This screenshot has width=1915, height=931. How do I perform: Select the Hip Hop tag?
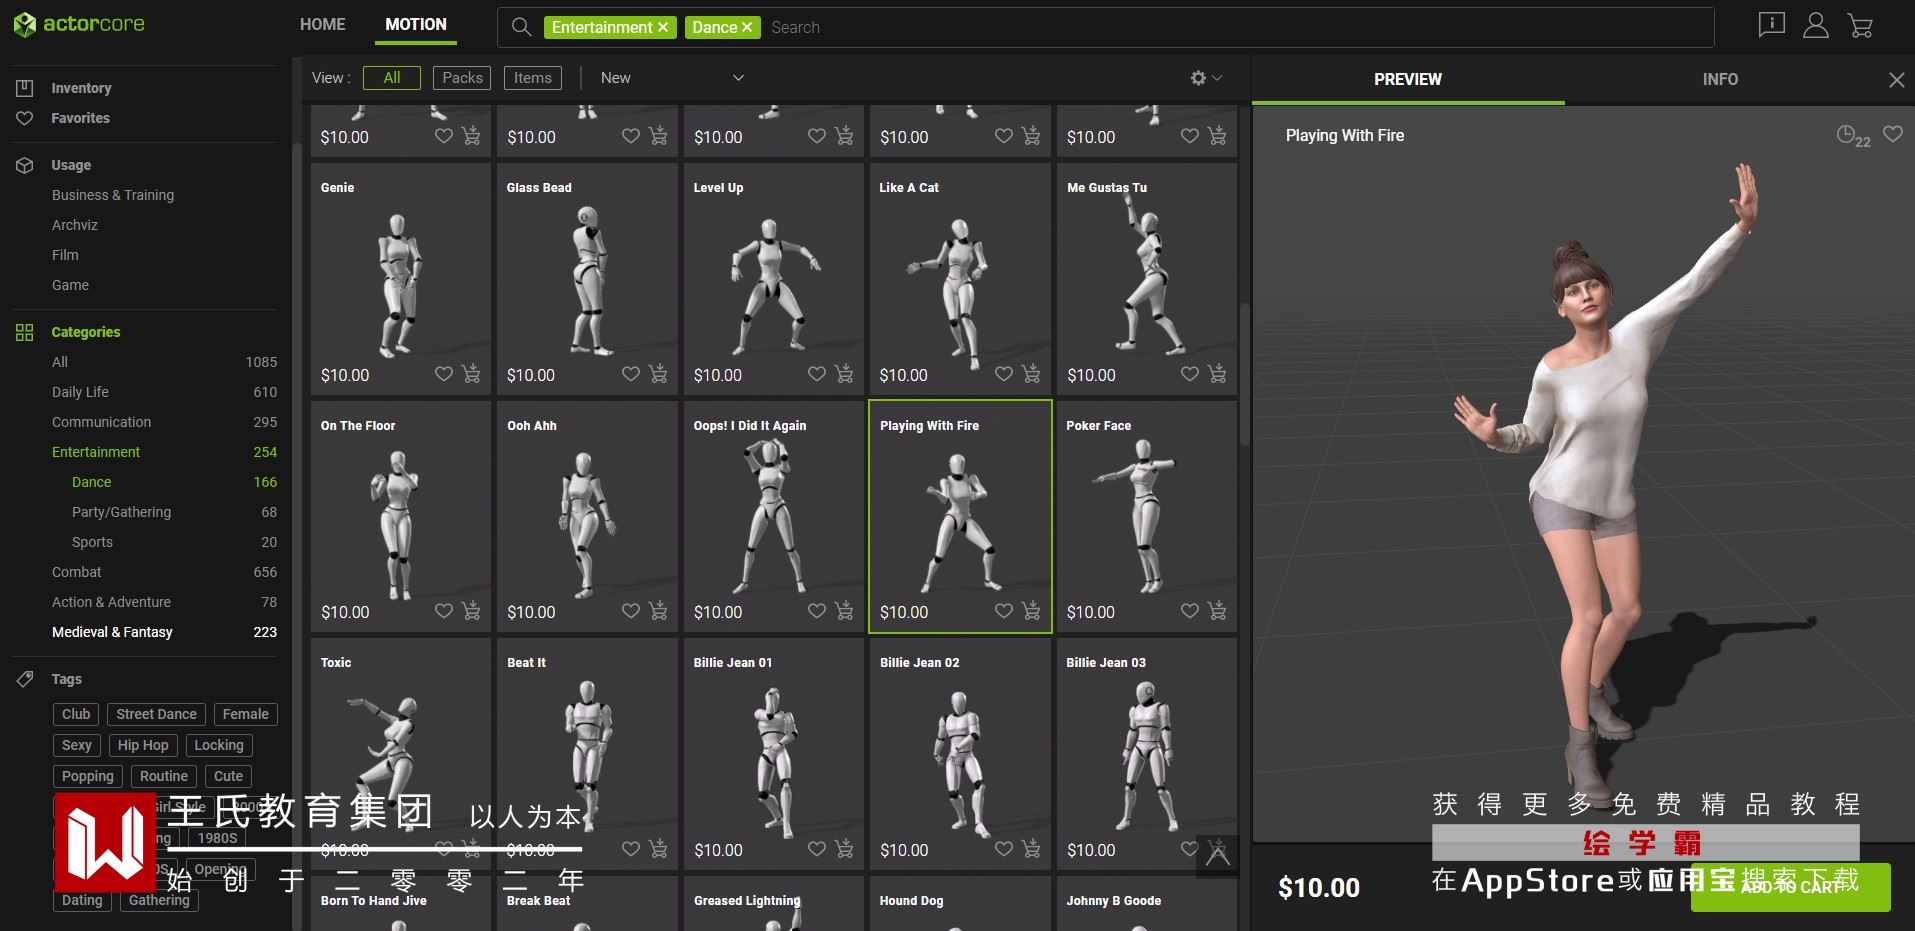[143, 745]
